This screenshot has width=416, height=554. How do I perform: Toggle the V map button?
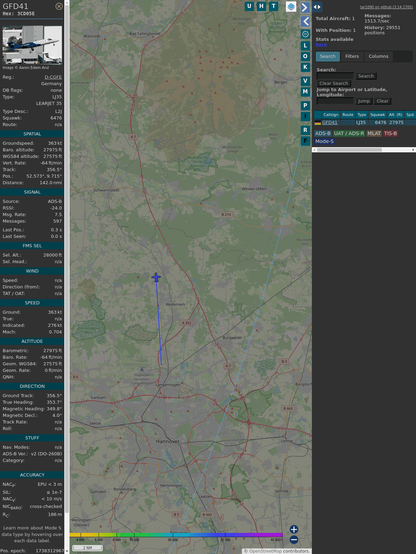[305, 81]
